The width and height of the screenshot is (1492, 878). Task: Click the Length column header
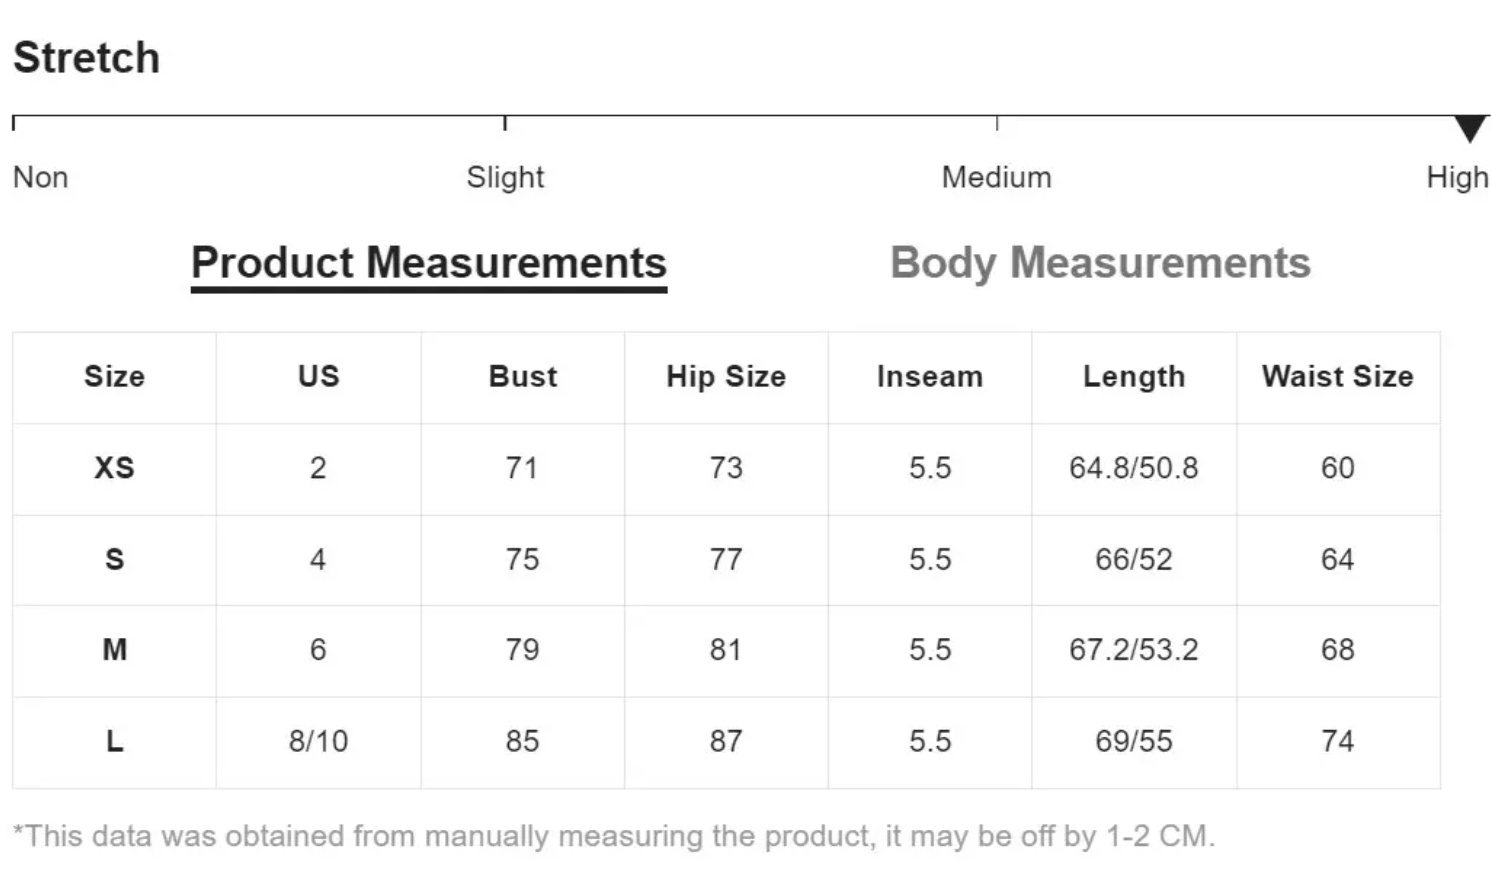(x=1134, y=377)
